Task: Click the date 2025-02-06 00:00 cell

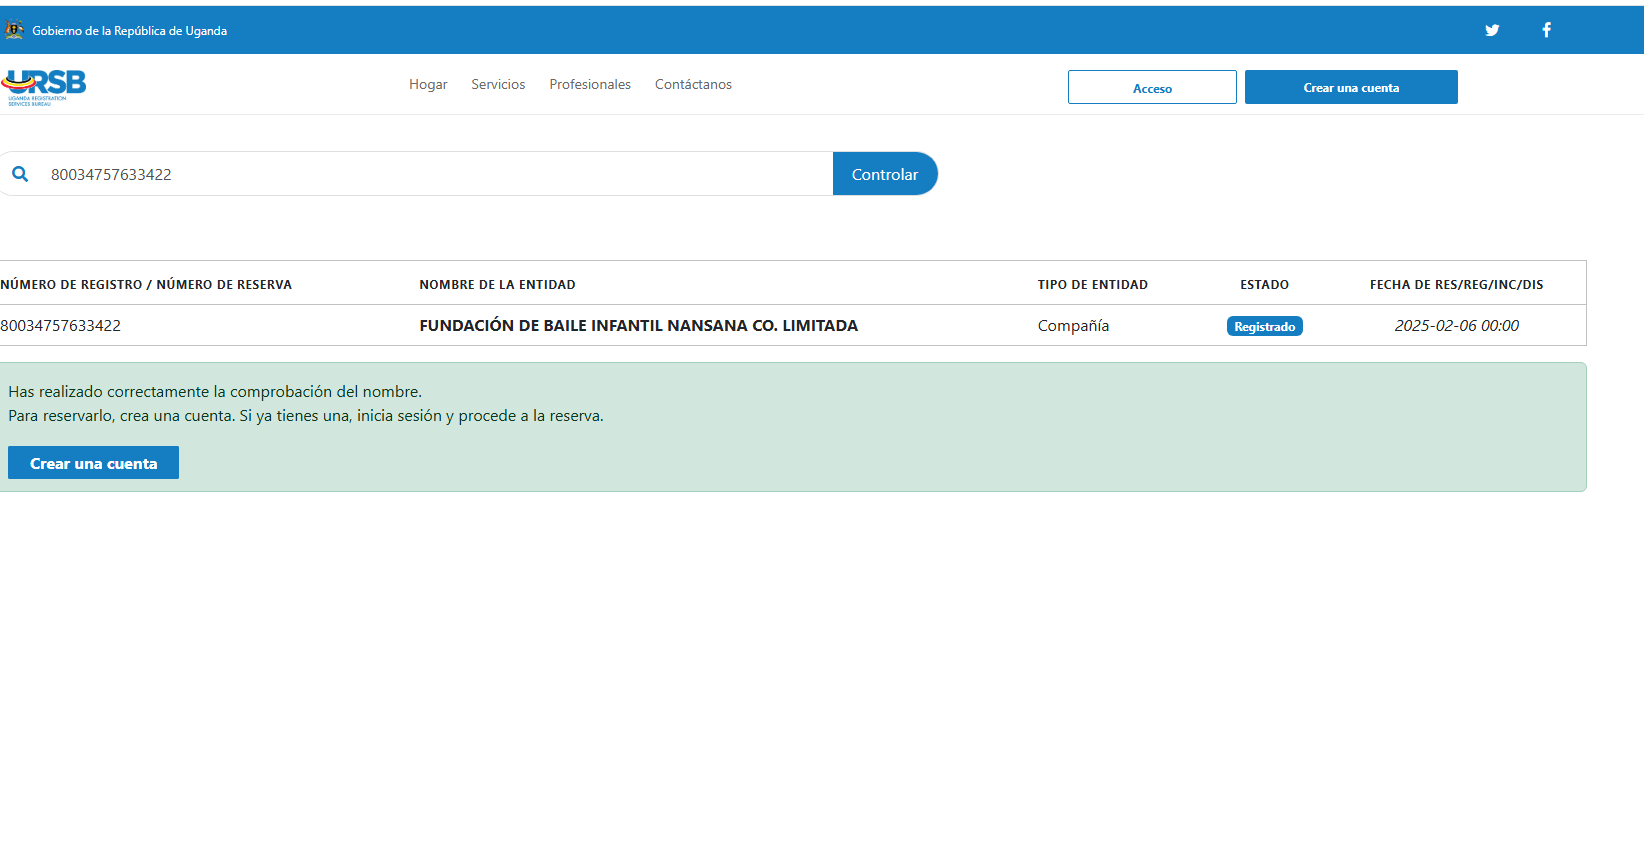Action: pos(1456,326)
